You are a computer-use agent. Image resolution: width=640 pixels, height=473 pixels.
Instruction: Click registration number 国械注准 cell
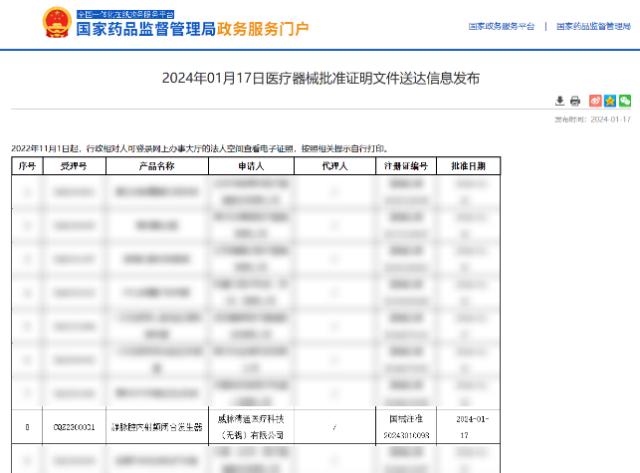tap(406, 428)
